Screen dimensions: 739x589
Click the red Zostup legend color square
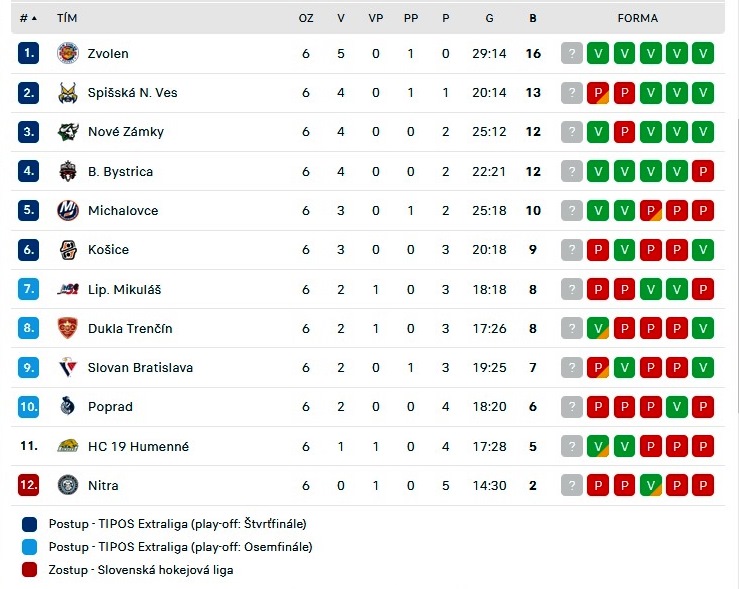[29, 570]
